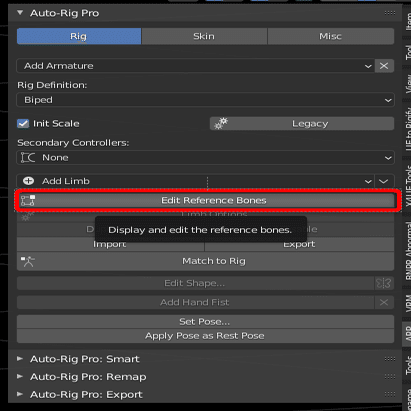
Task: Click the Set Pose button
Action: click(205, 322)
